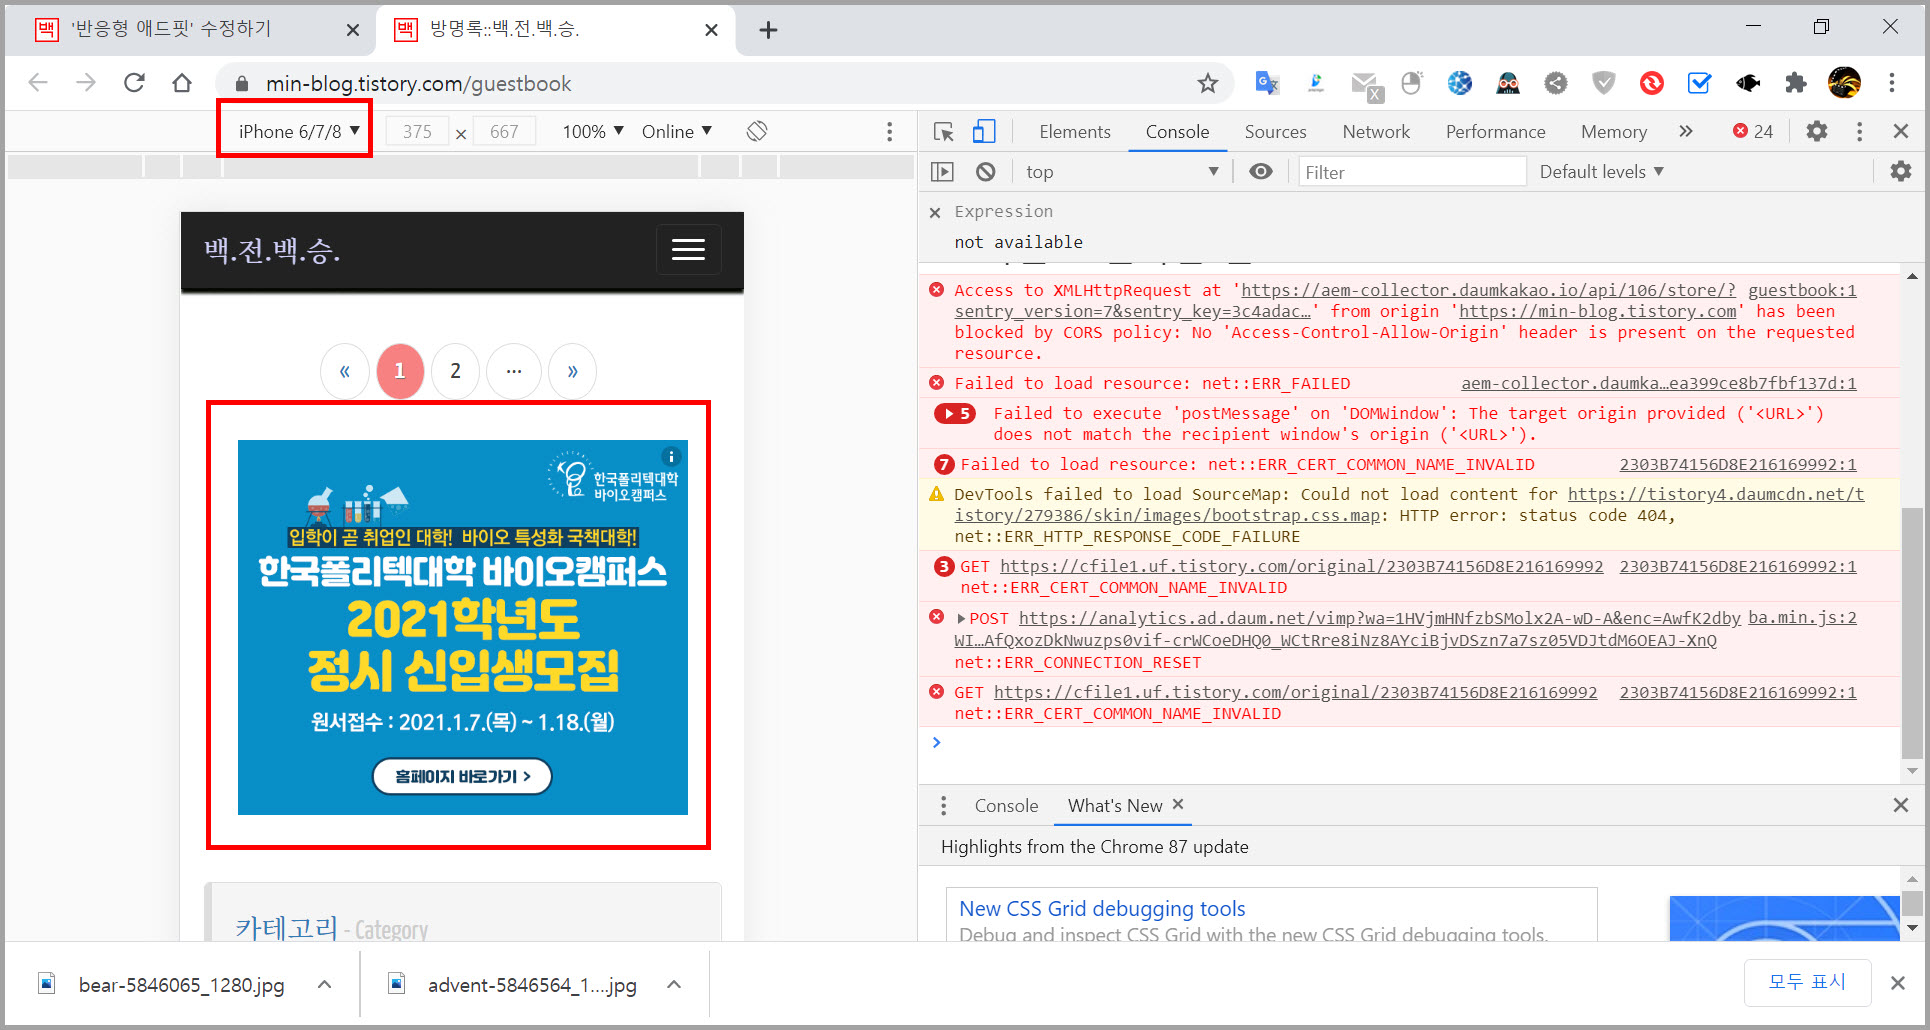Image resolution: width=1930 pixels, height=1030 pixels.
Task: Open DevTools customize menu dots
Action: [1859, 131]
